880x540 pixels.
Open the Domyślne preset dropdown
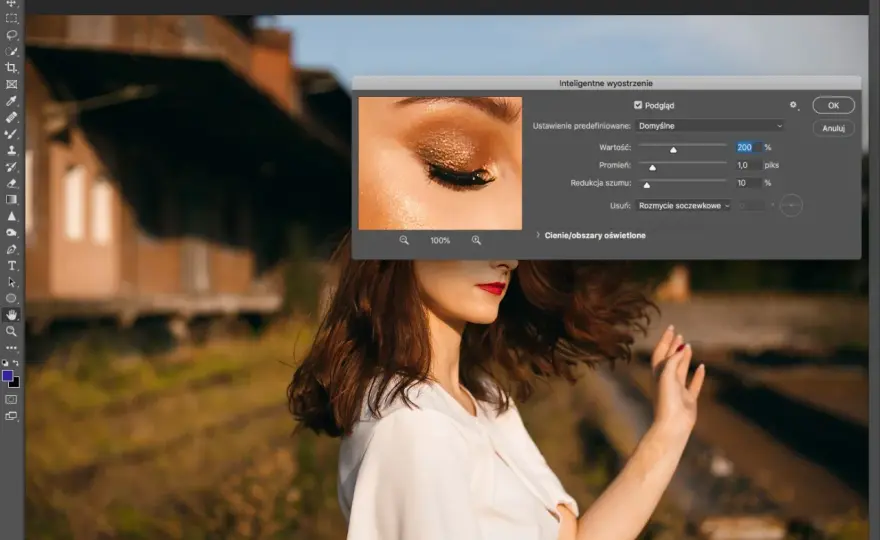click(x=710, y=126)
